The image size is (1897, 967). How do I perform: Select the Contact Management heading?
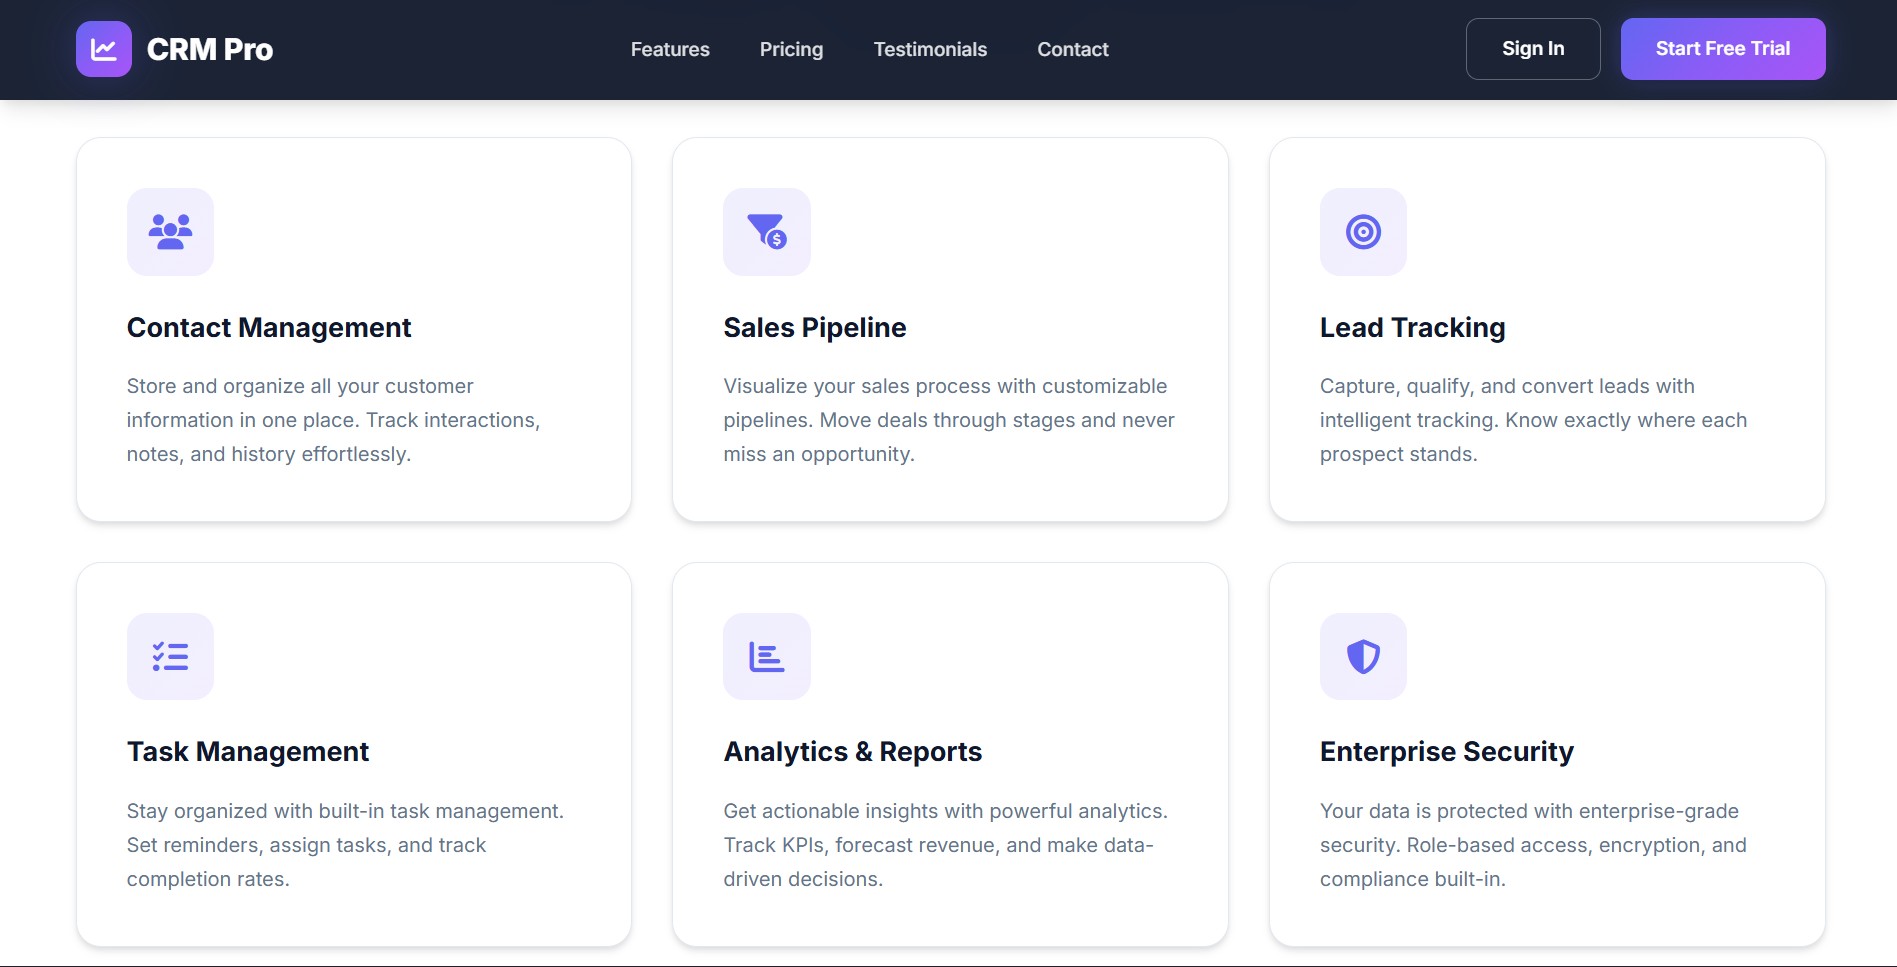(x=269, y=328)
